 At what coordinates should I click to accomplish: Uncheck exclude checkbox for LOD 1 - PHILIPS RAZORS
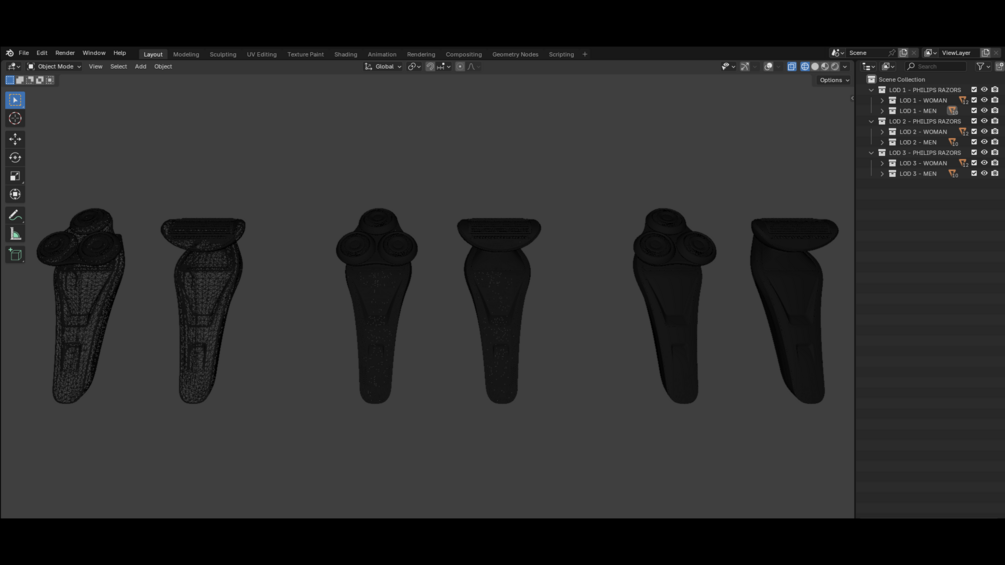pyautogui.click(x=974, y=90)
